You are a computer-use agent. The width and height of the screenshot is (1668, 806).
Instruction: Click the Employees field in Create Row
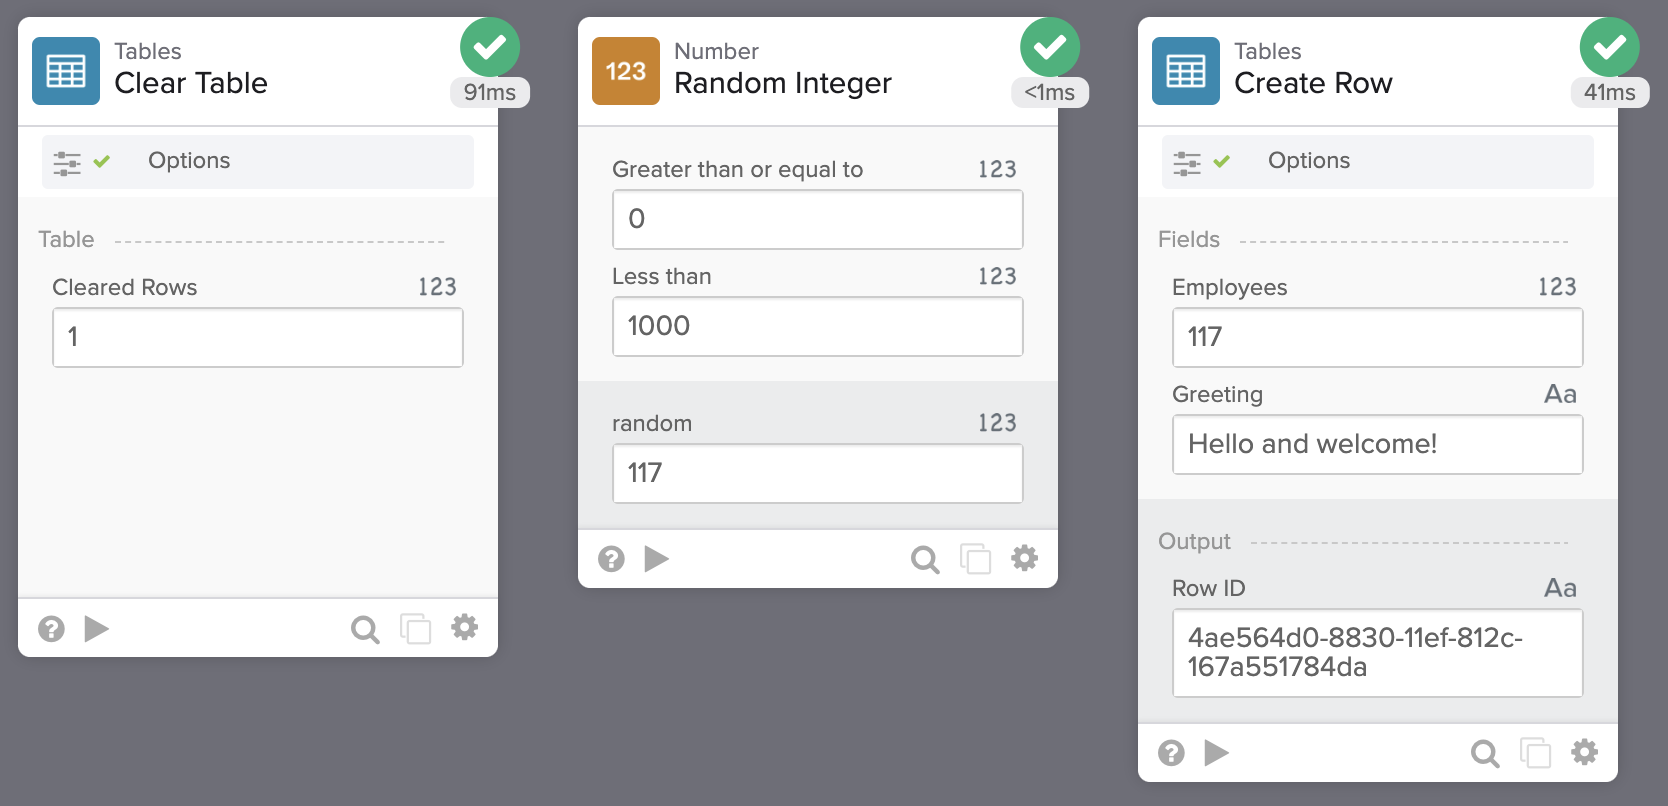[x=1377, y=337]
